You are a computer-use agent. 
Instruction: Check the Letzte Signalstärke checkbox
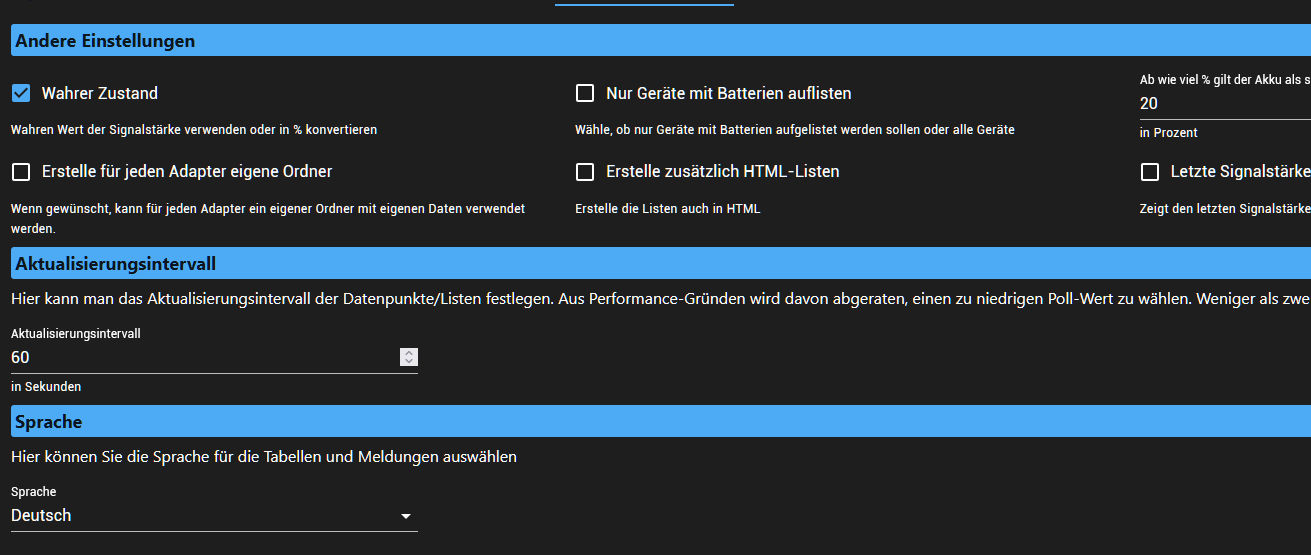(x=1150, y=172)
